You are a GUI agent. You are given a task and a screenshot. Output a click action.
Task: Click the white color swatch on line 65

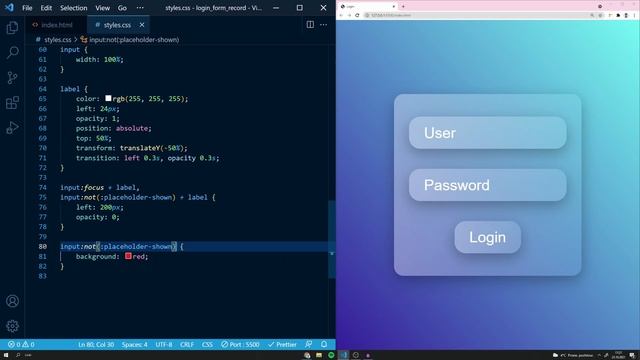coord(108,98)
